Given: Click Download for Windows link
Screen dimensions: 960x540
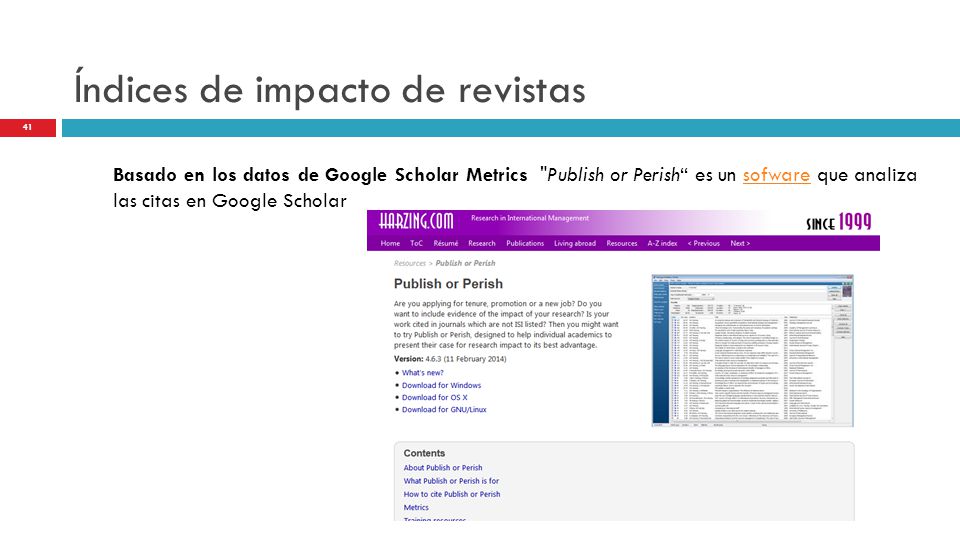Looking at the screenshot, I should coord(441,385).
